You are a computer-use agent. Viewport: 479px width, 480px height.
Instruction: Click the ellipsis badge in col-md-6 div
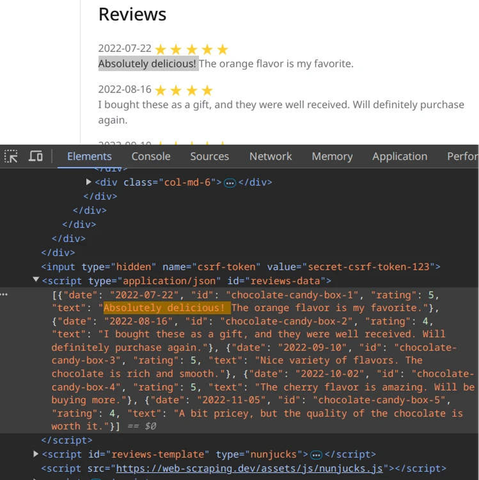[230, 183]
